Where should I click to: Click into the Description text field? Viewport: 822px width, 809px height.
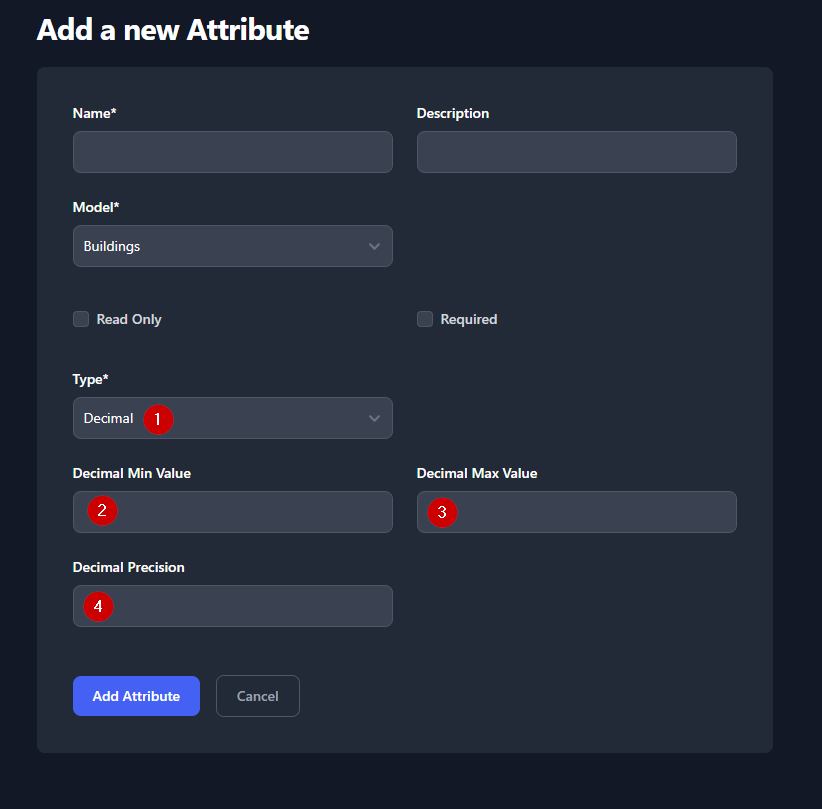576,152
